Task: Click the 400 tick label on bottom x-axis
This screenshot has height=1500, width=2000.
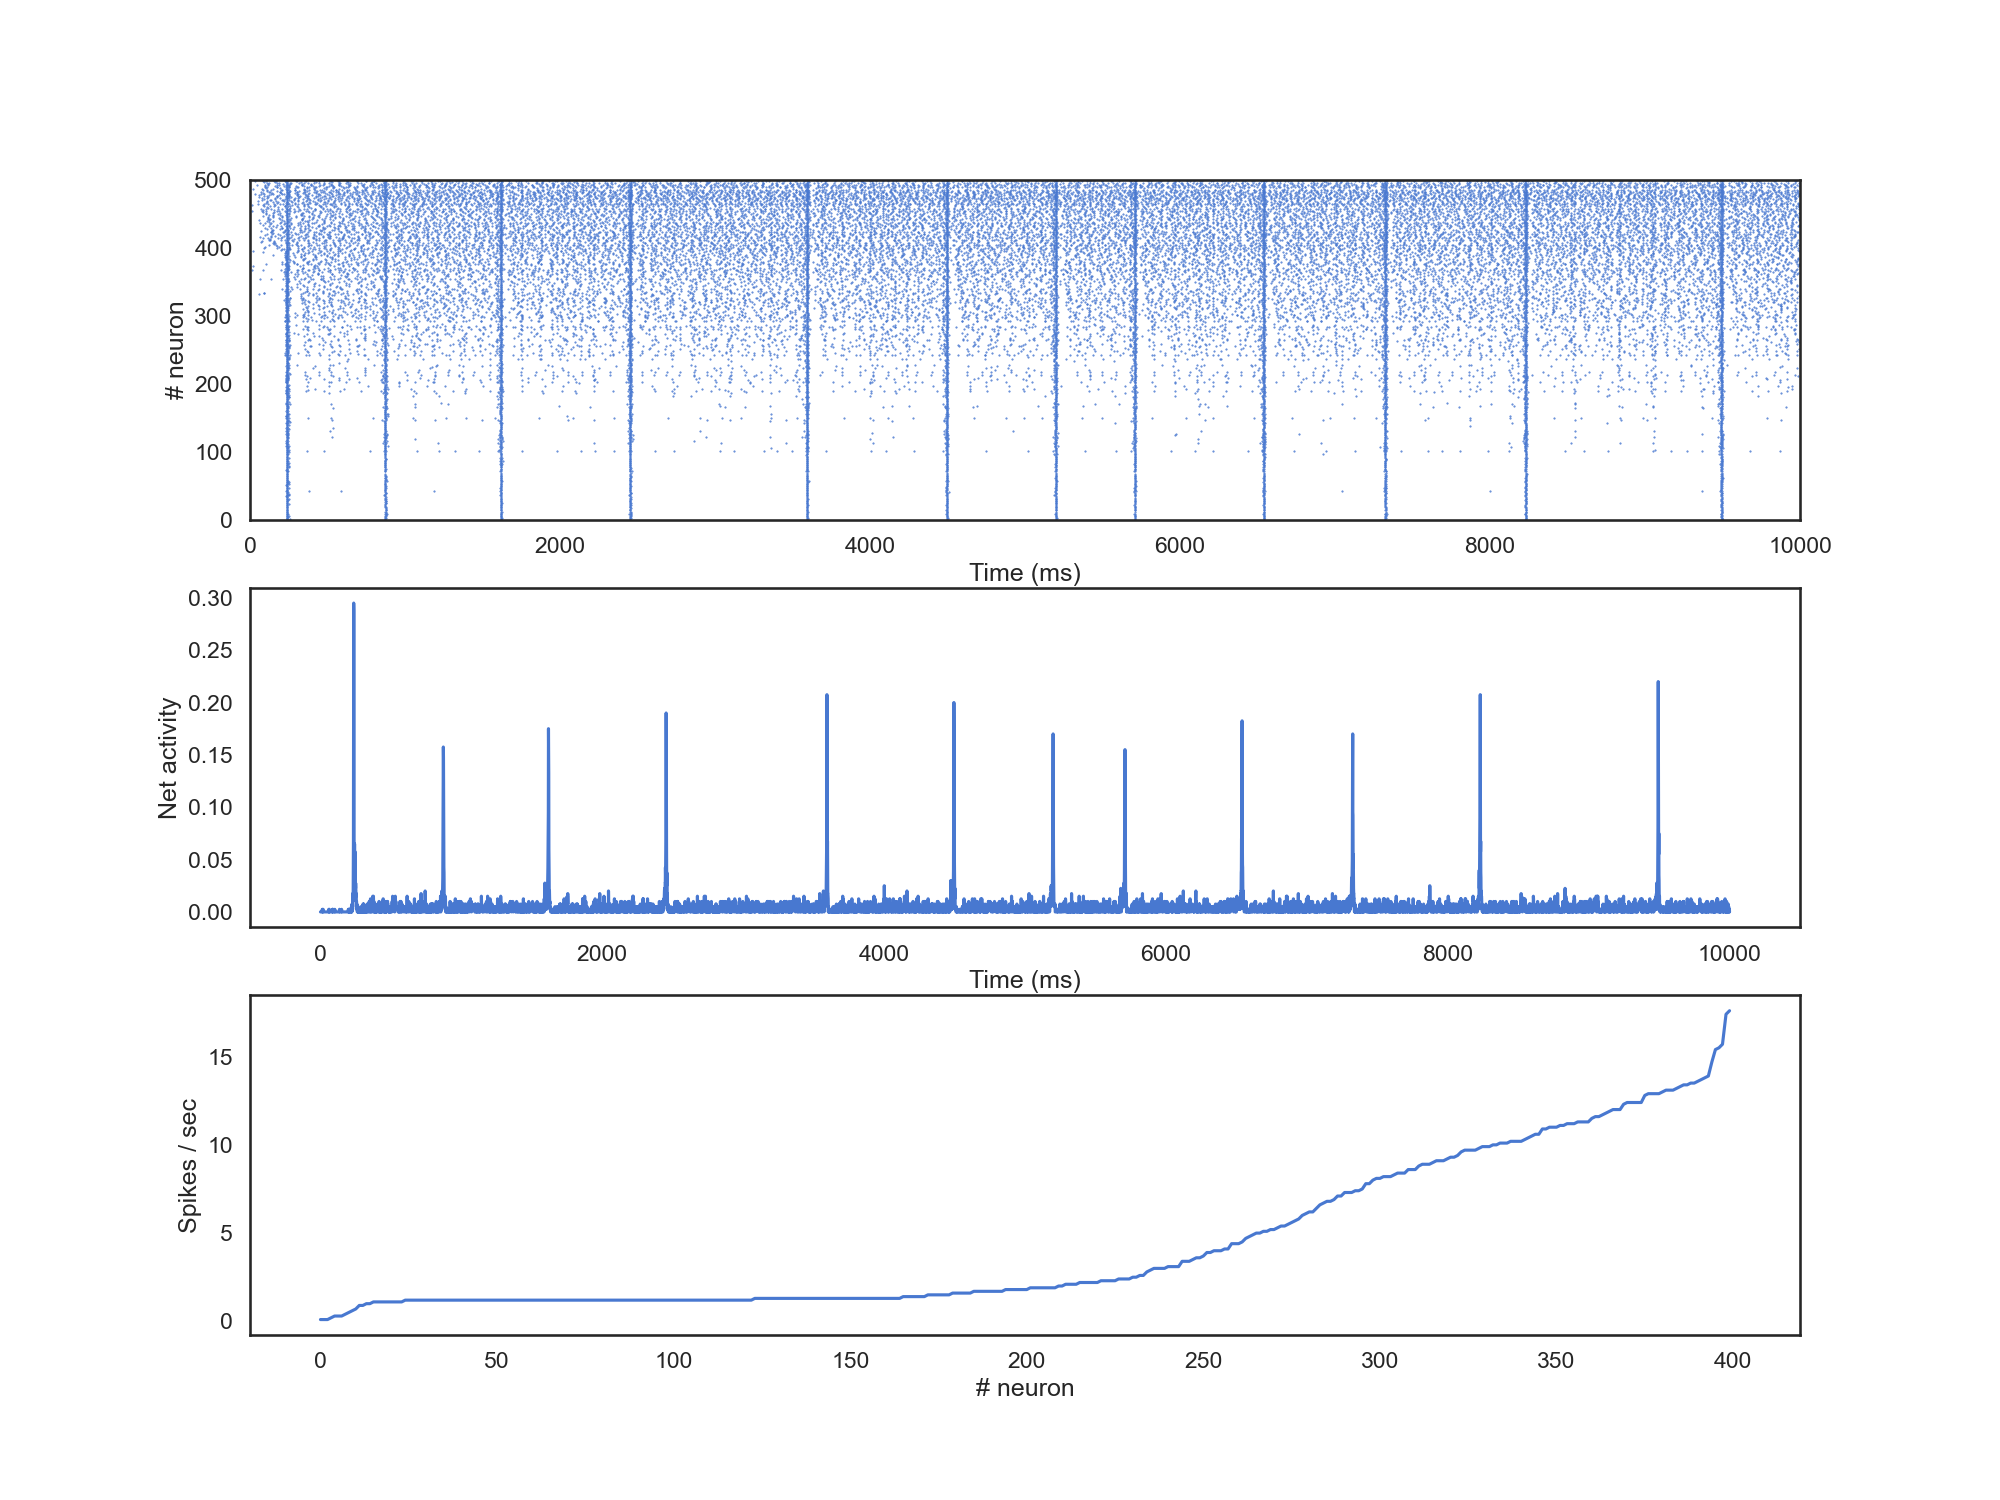Action: [x=1731, y=1361]
